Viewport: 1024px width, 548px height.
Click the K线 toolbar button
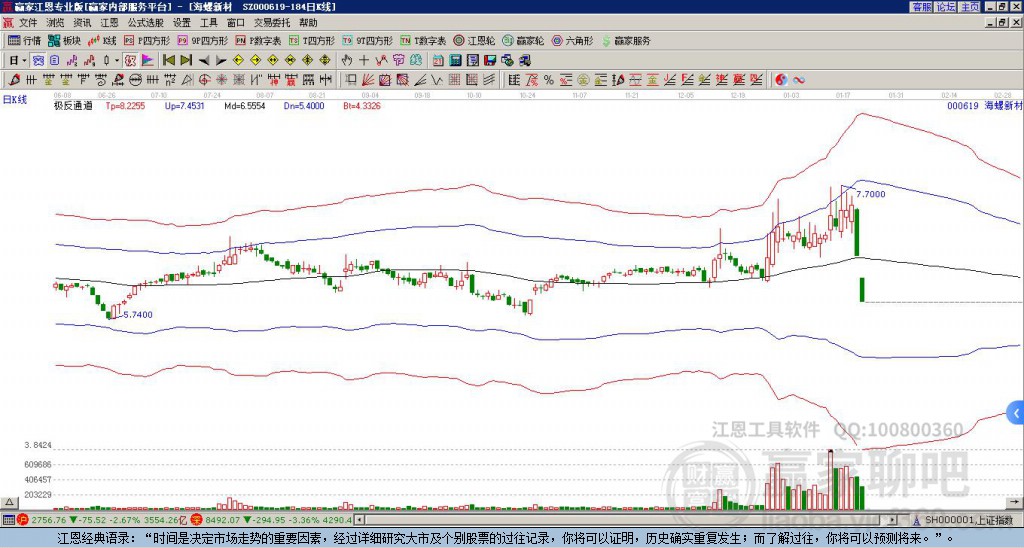coord(102,40)
